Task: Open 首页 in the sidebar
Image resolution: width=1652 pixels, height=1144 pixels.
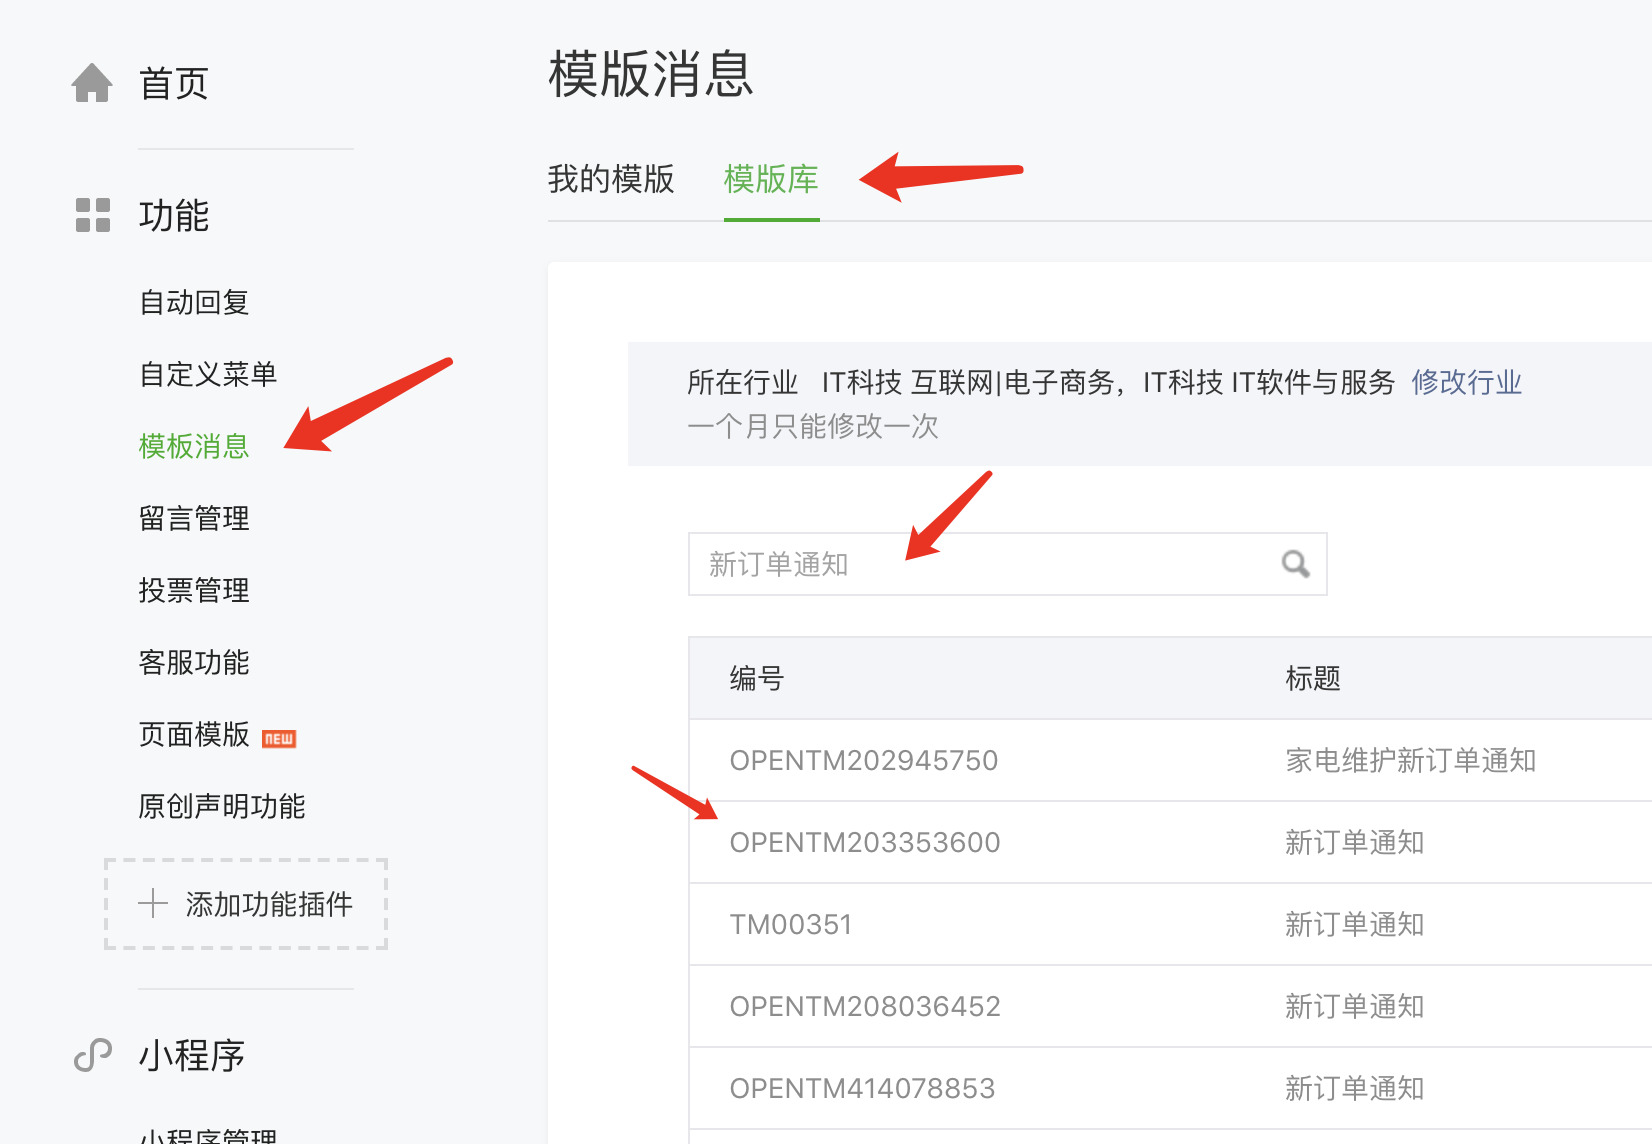Action: pos(174,83)
